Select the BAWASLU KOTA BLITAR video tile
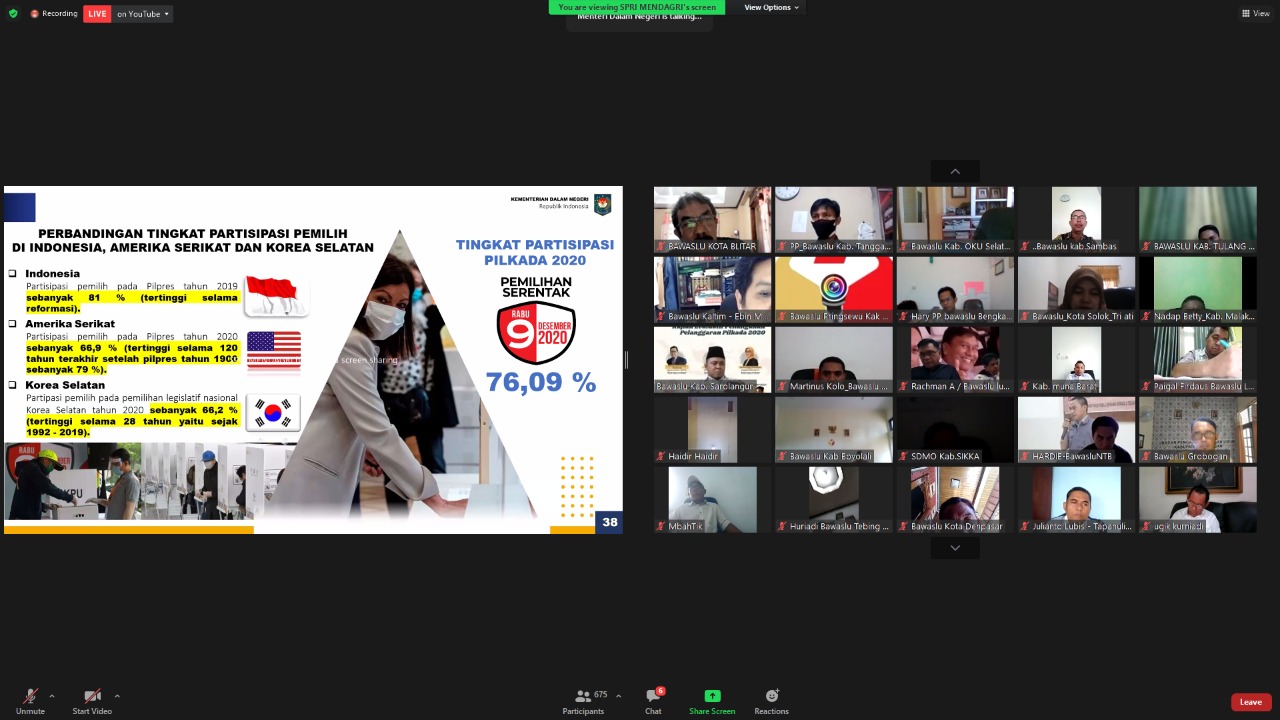This screenshot has width=1280, height=720. (712, 219)
